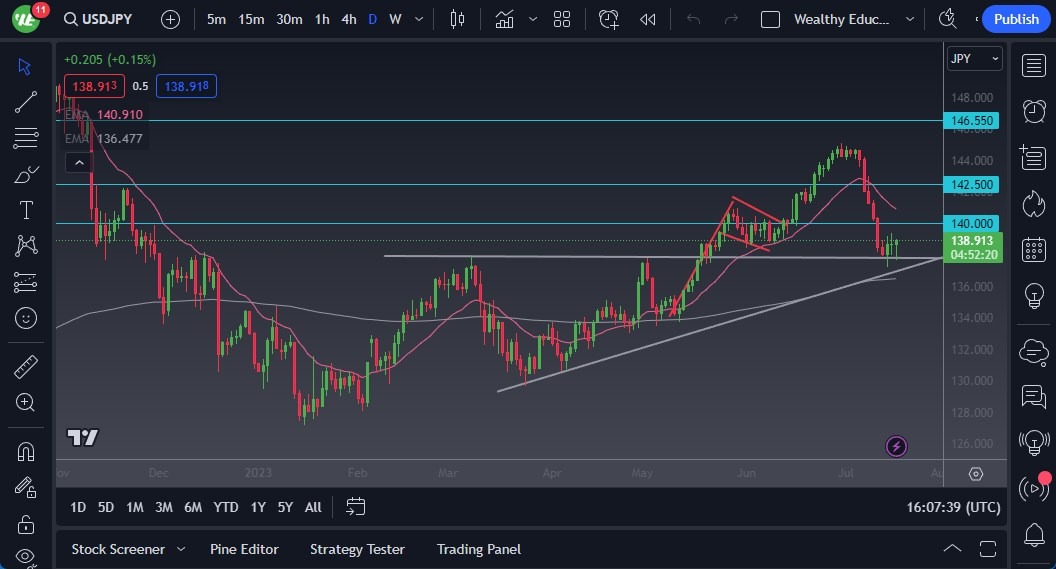Open the JPY currency dropdown
Image resolution: width=1056 pixels, height=569 pixels.
(x=974, y=59)
